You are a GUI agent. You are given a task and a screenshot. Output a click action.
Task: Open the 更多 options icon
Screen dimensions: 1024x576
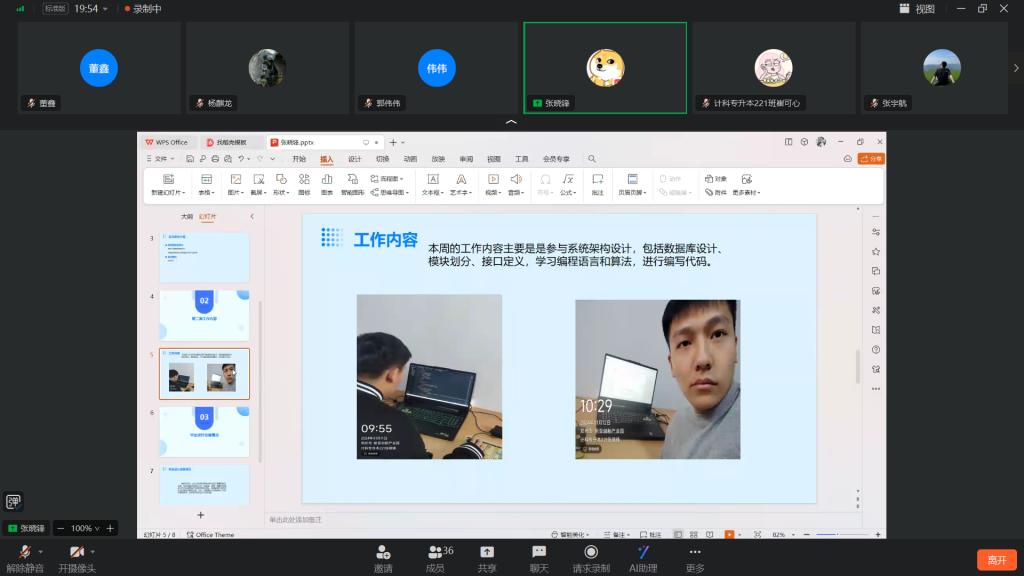tap(695, 552)
